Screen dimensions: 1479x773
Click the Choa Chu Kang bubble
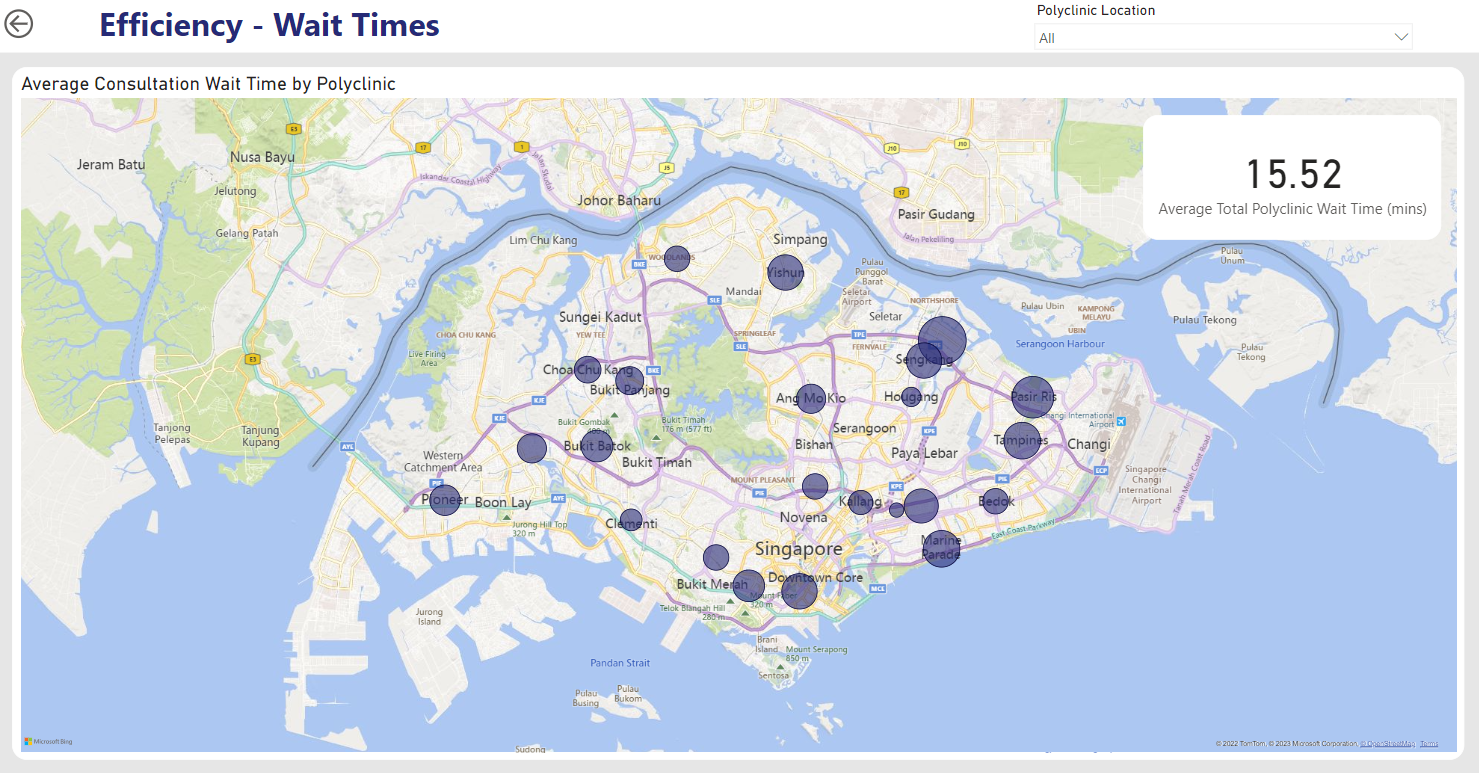coord(587,369)
